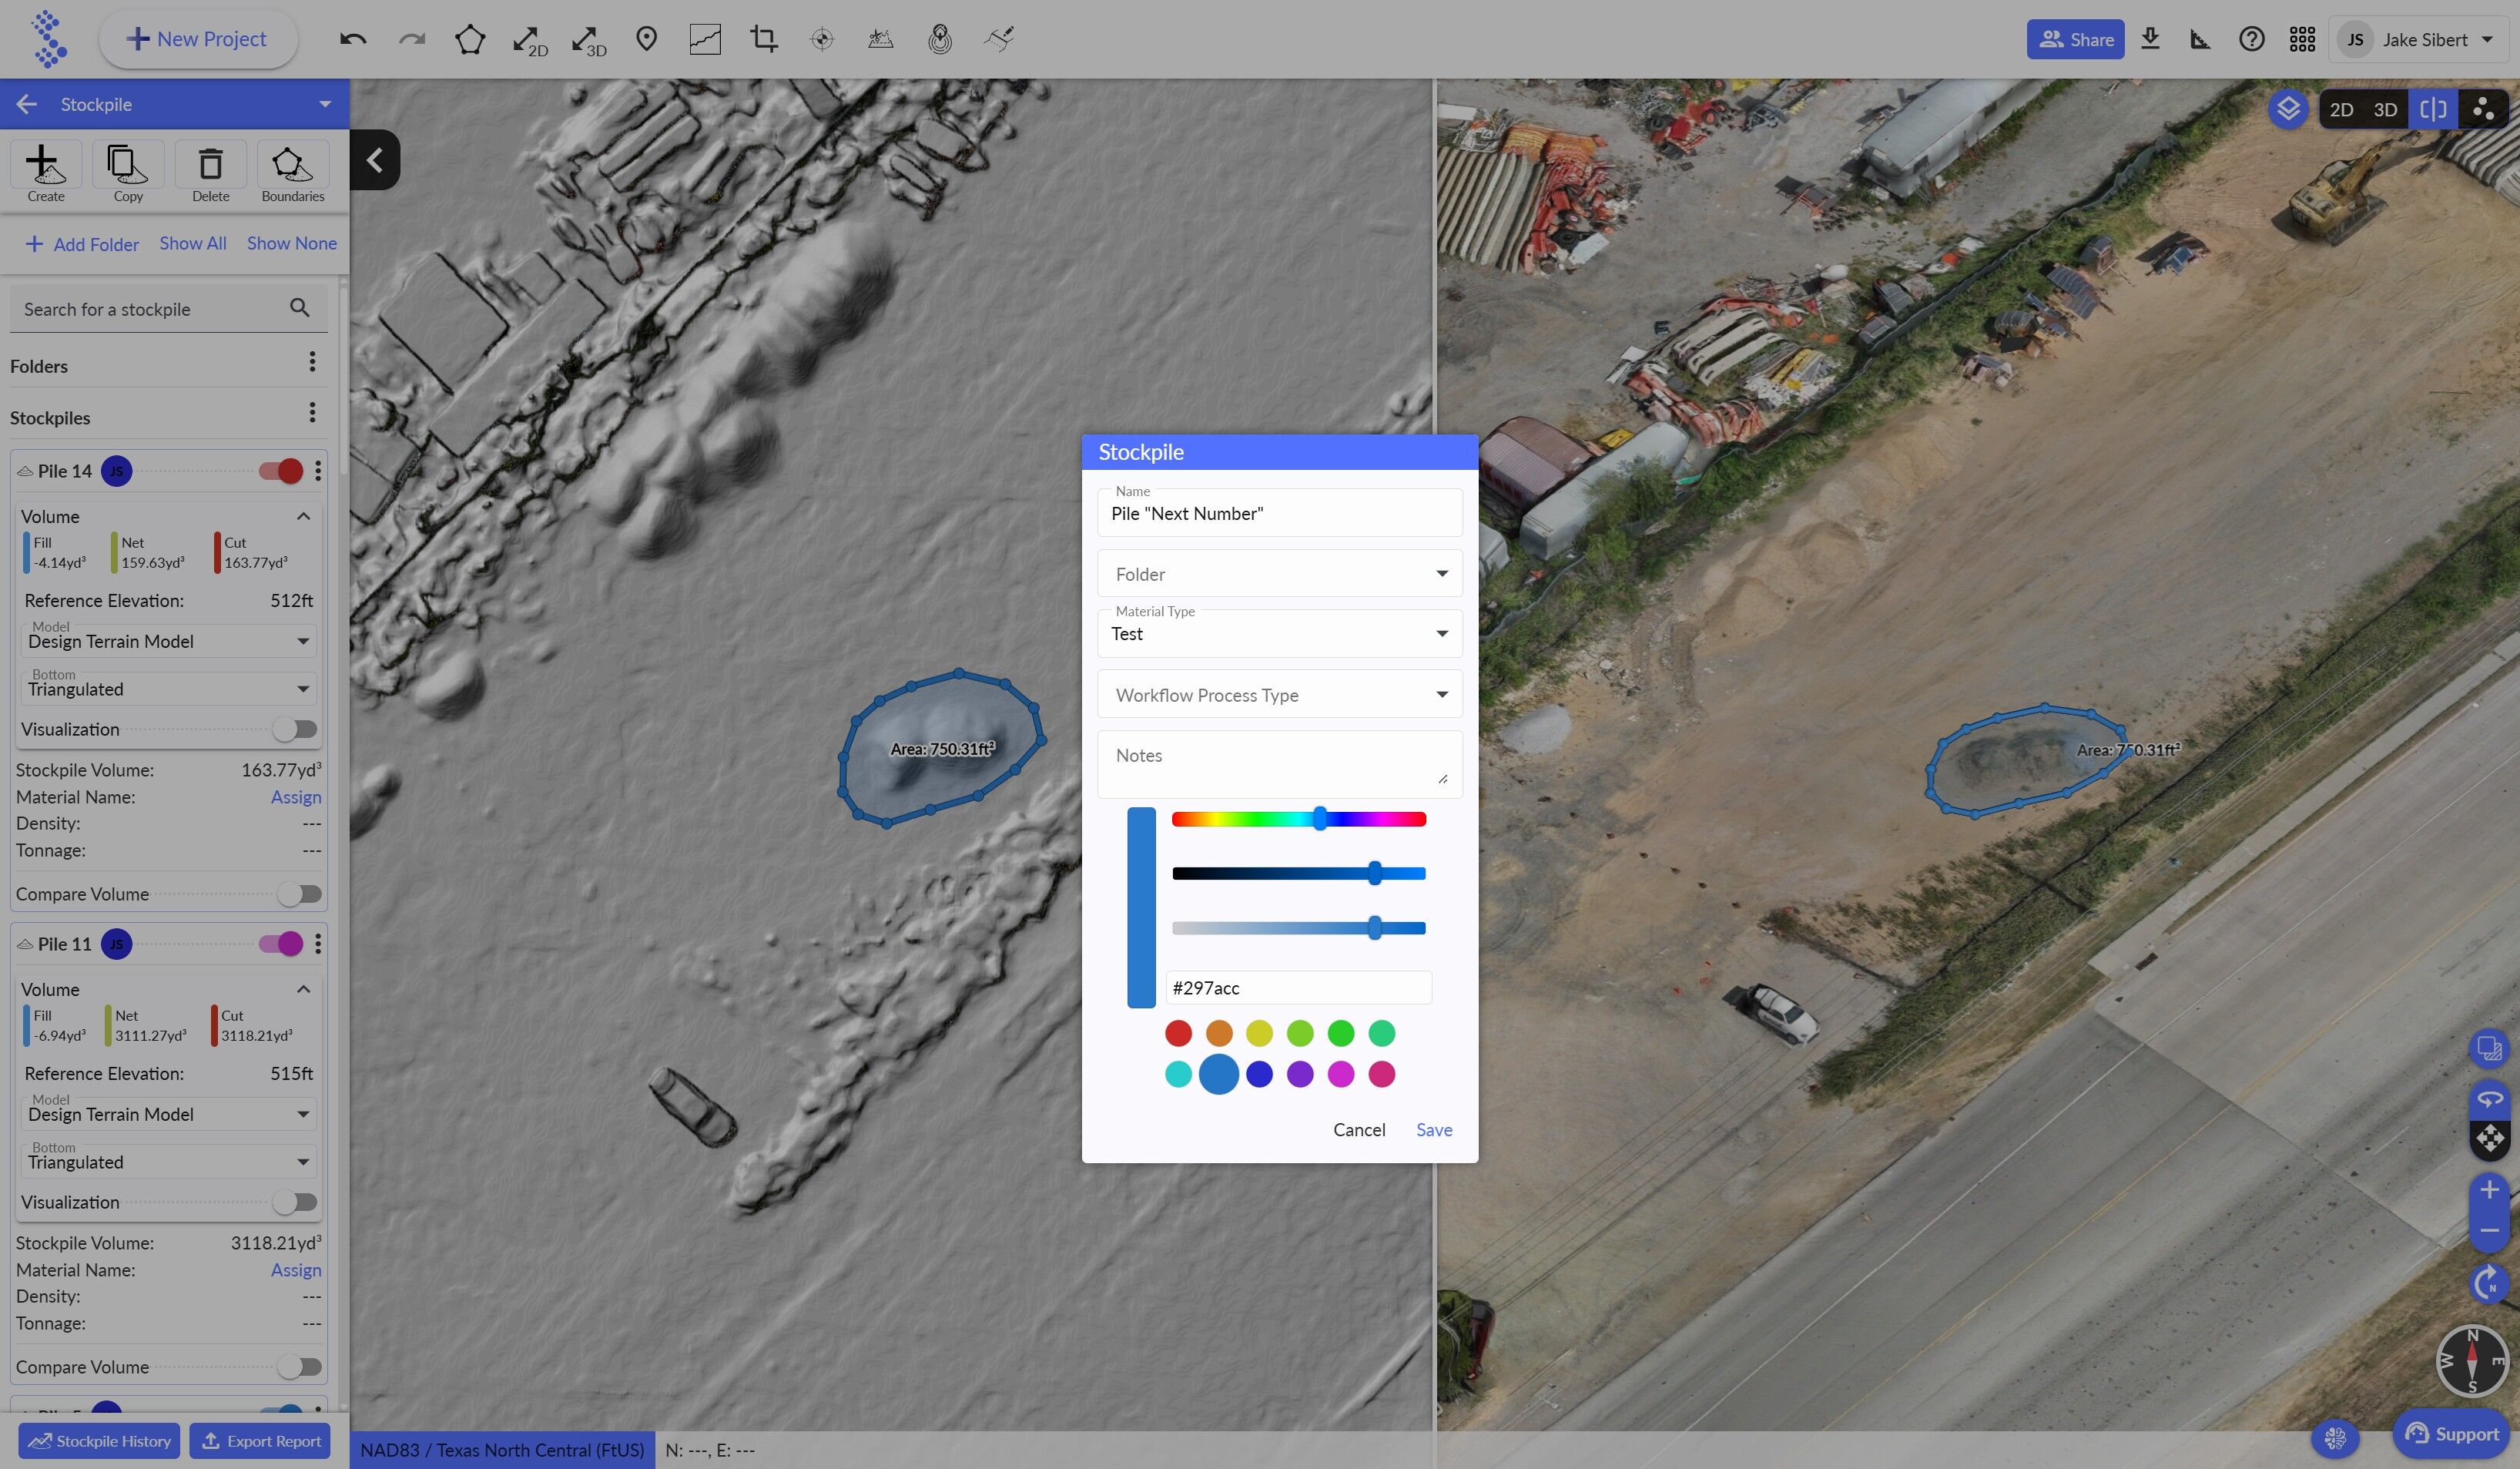2520x1469 pixels.
Task: Select the location pin marker tool
Action: click(x=647, y=39)
